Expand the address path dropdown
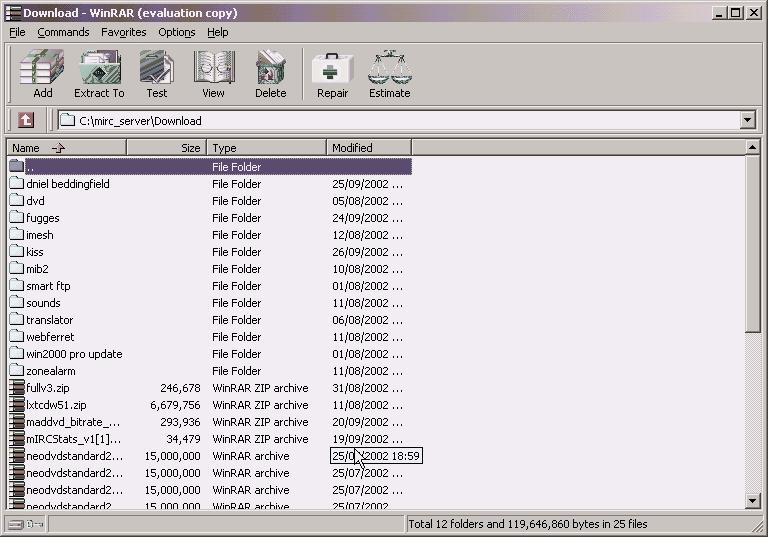Image resolution: width=768 pixels, height=537 pixels. click(x=747, y=120)
